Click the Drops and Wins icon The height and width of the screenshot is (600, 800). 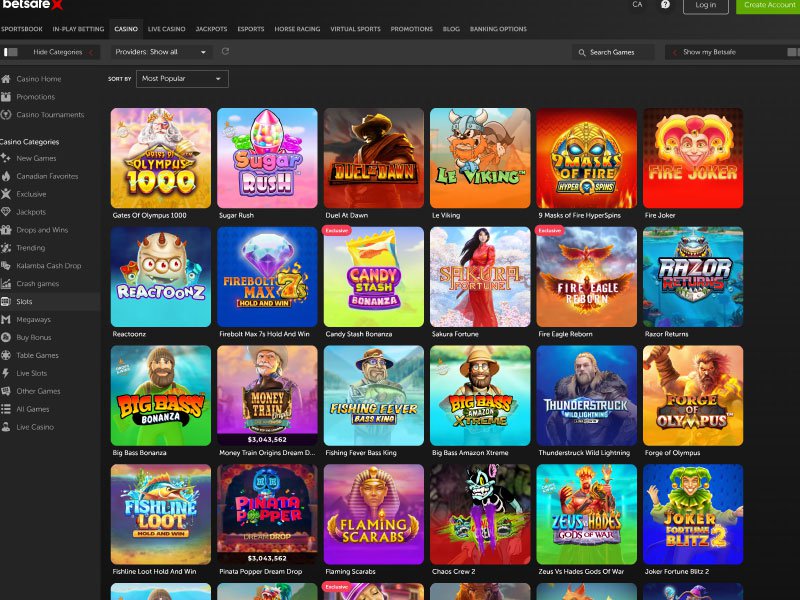tap(6, 230)
